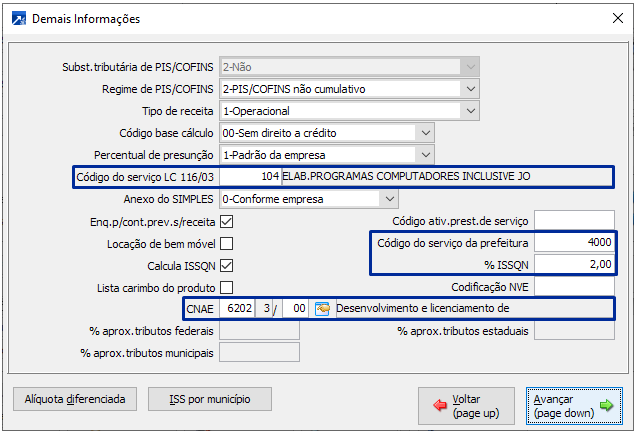Screen dimensions: 637x435
Task: Close the Demais Informações dialog
Action: [618, 18]
